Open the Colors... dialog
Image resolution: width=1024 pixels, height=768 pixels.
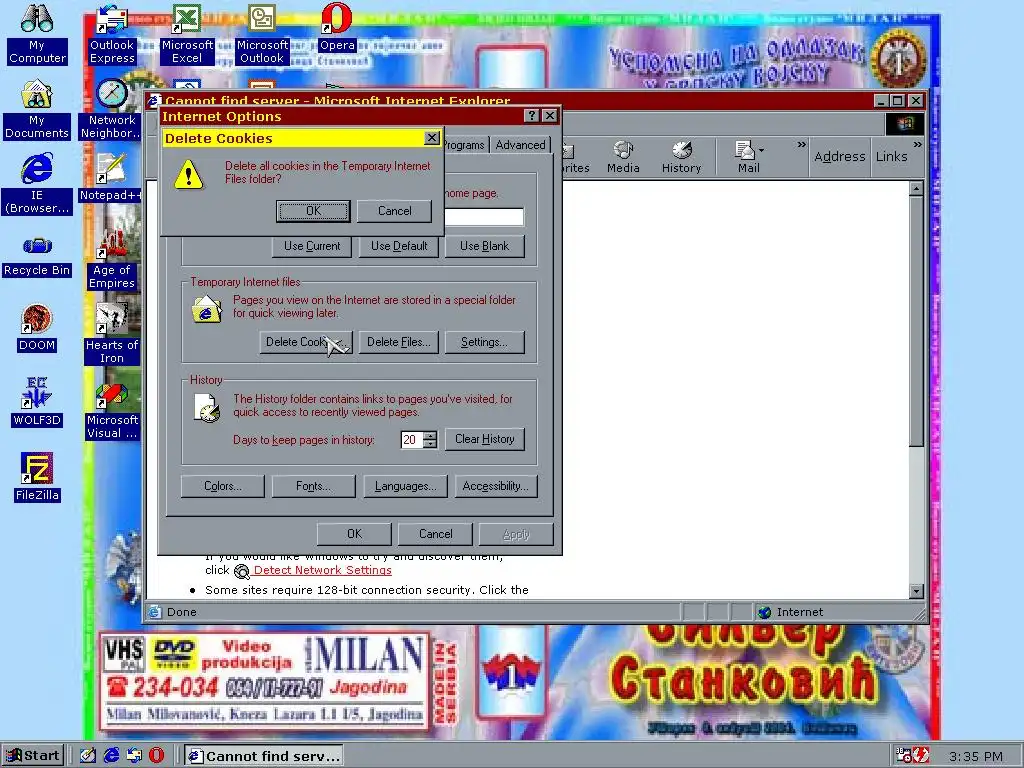[x=223, y=486]
